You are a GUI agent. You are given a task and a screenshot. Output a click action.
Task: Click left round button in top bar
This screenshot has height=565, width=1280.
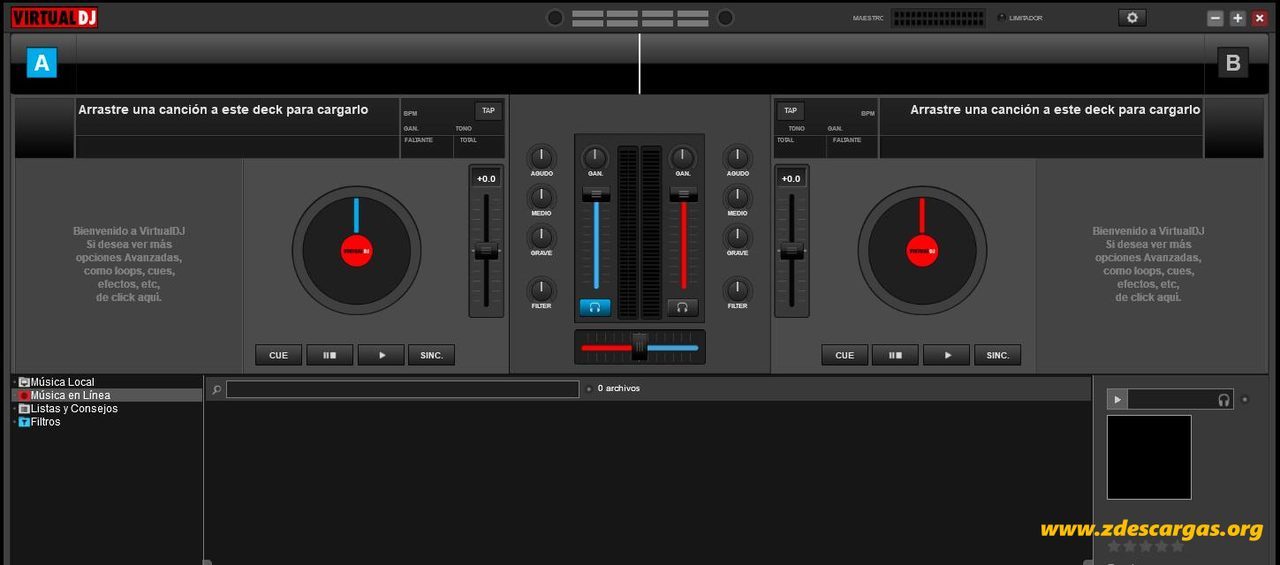point(555,18)
